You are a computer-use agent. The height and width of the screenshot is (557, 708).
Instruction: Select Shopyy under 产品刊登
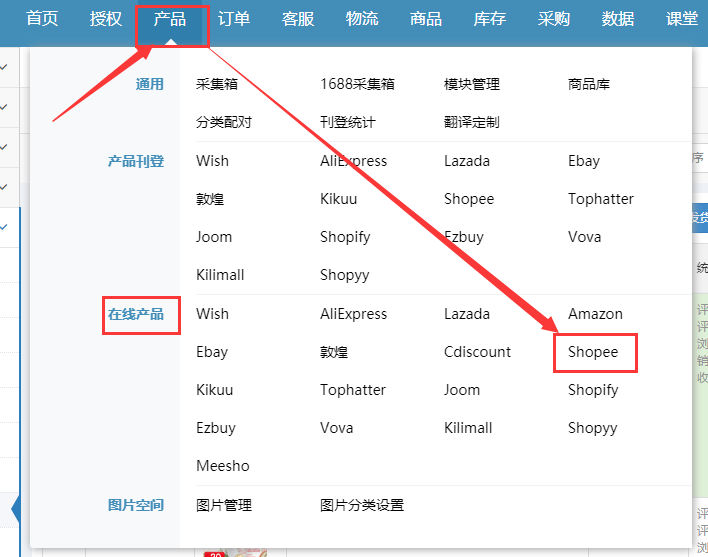(345, 274)
